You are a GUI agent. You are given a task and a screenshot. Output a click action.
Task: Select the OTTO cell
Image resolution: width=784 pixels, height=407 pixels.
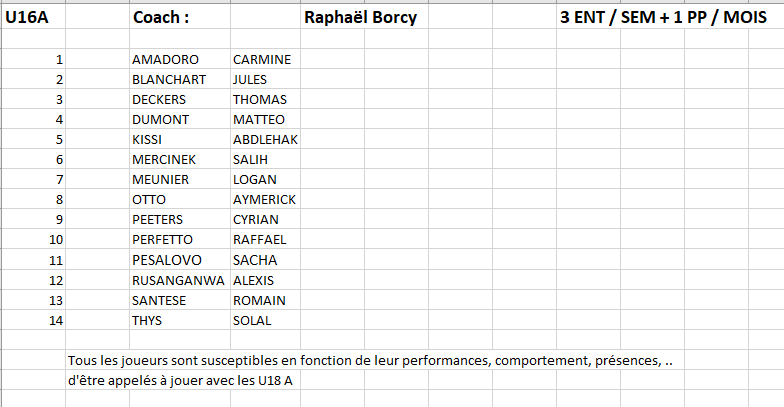tap(180, 200)
